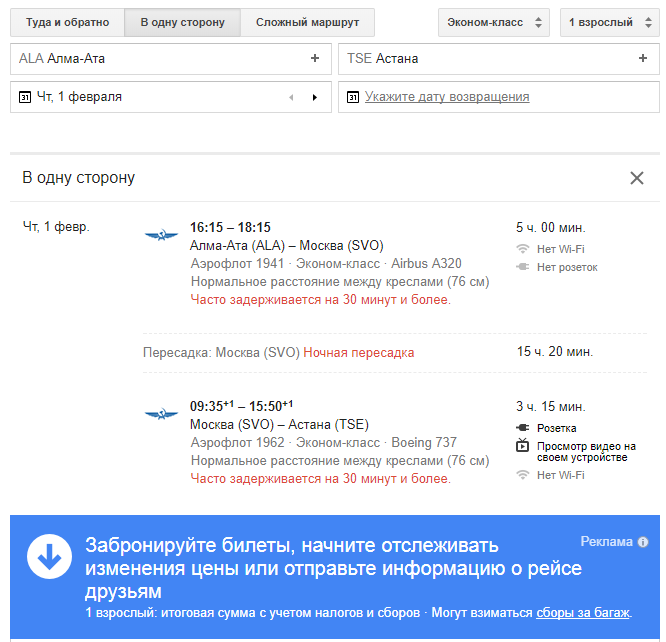The height and width of the screenshot is (642, 666).
Task: Click the plus icon in Астана destination field
Action: tap(642, 59)
